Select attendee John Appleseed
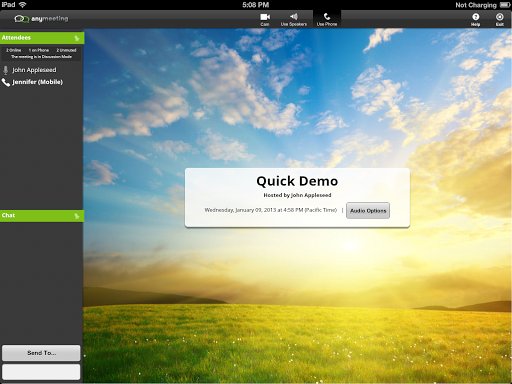 pyautogui.click(x=34, y=70)
